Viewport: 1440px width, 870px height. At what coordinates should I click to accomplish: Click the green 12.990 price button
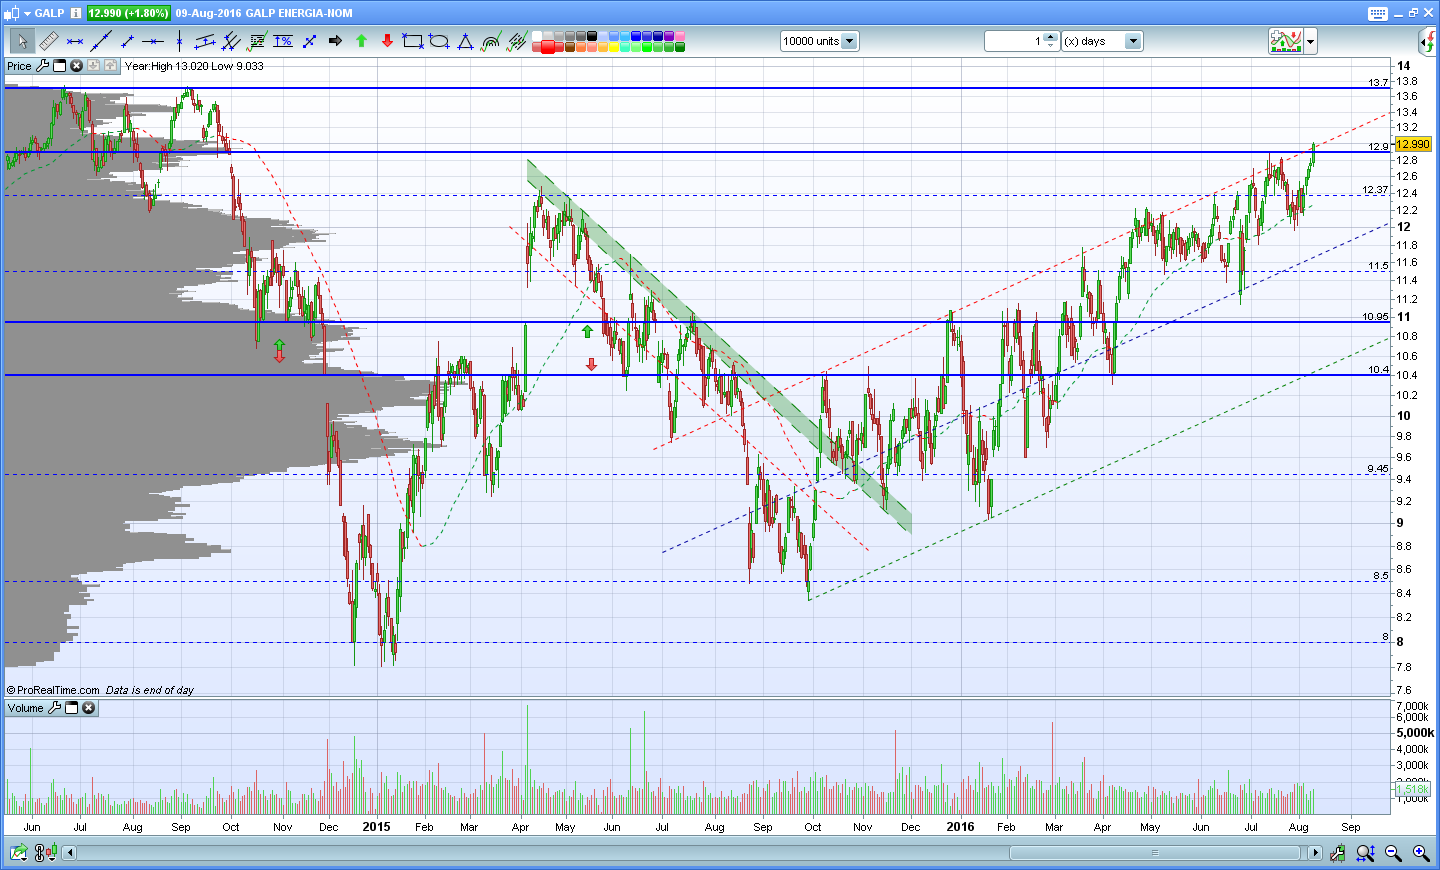coord(128,13)
